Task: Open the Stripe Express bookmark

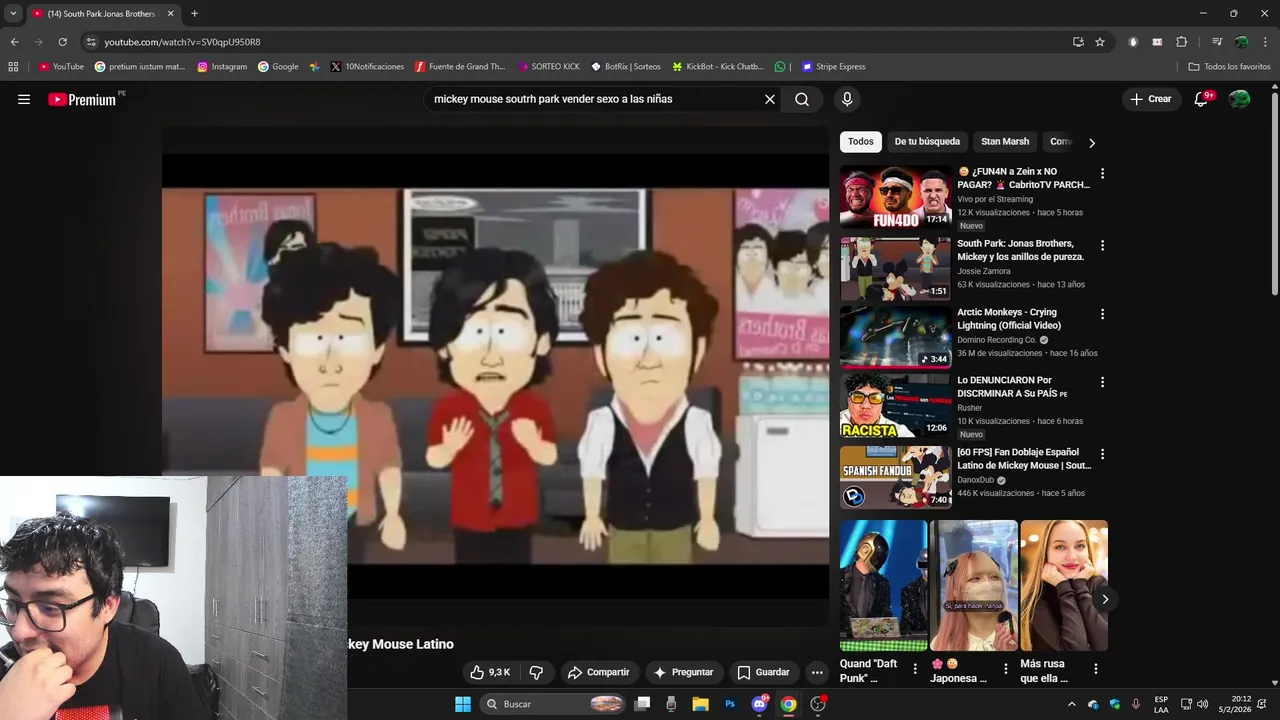Action: tap(833, 67)
